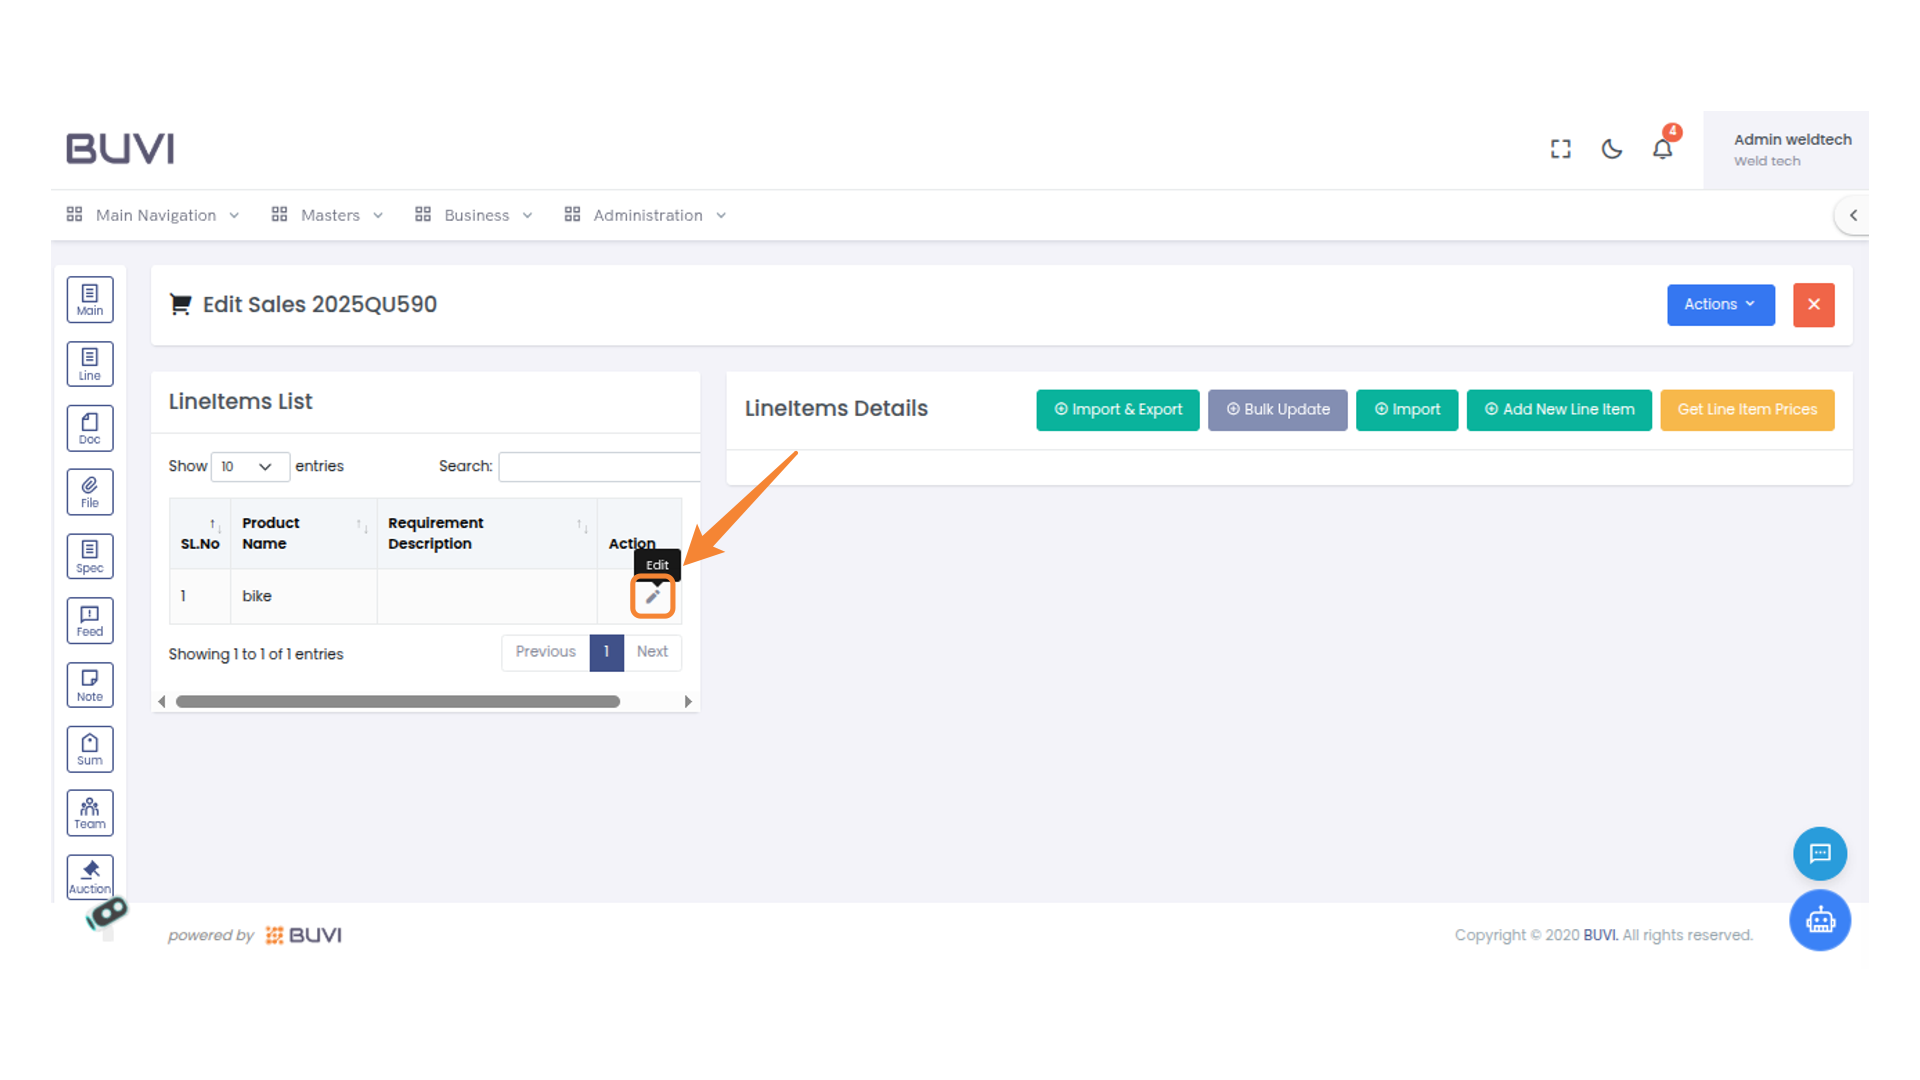Toggle dark mode moon icon
1920x1080 pixels.
1611,149
